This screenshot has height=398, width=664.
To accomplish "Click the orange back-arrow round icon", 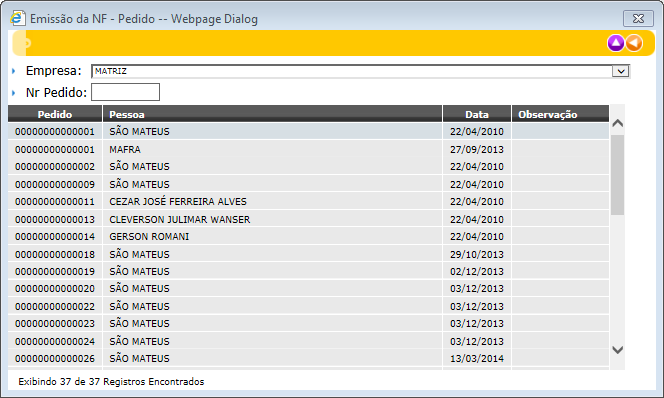I will [x=634, y=43].
